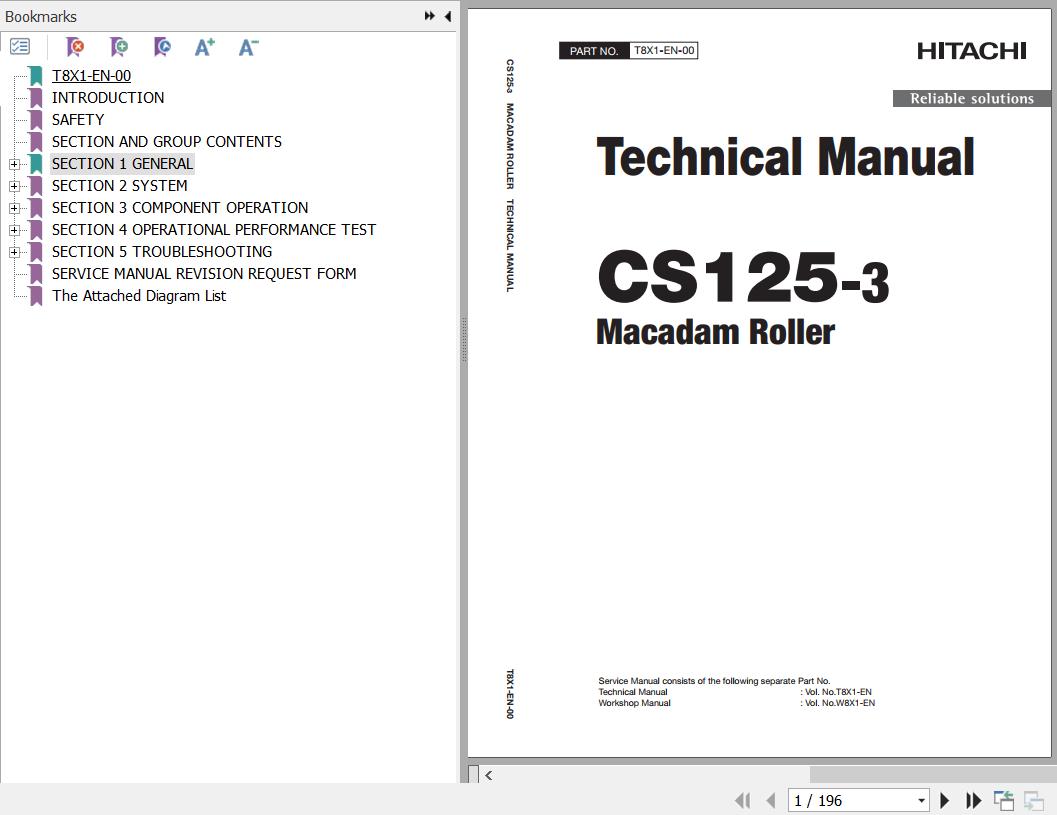The height and width of the screenshot is (815, 1057).
Task: Click the previous view icon in status bar
Action: 1004,800
